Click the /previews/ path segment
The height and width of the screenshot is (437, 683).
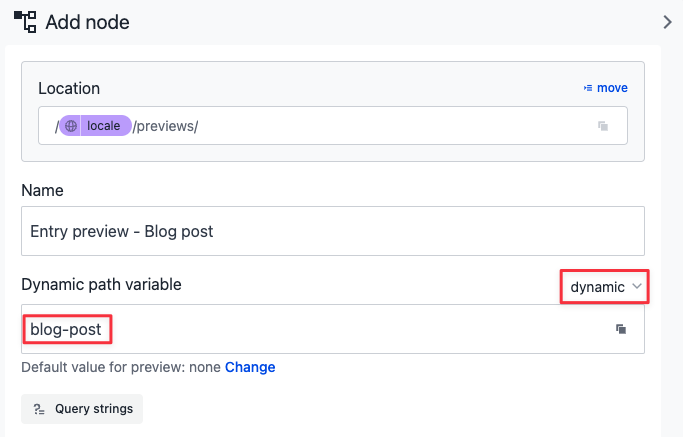pos(166,127)
